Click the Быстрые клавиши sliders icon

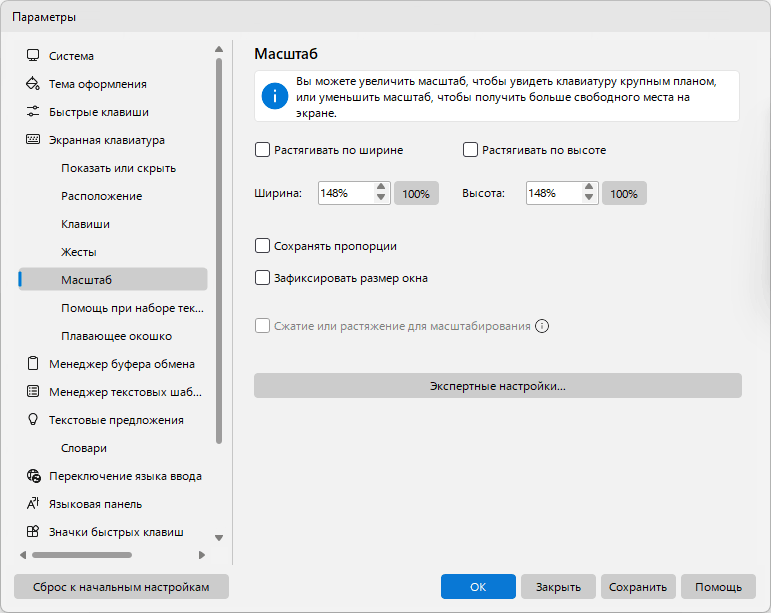click(33, 112)
